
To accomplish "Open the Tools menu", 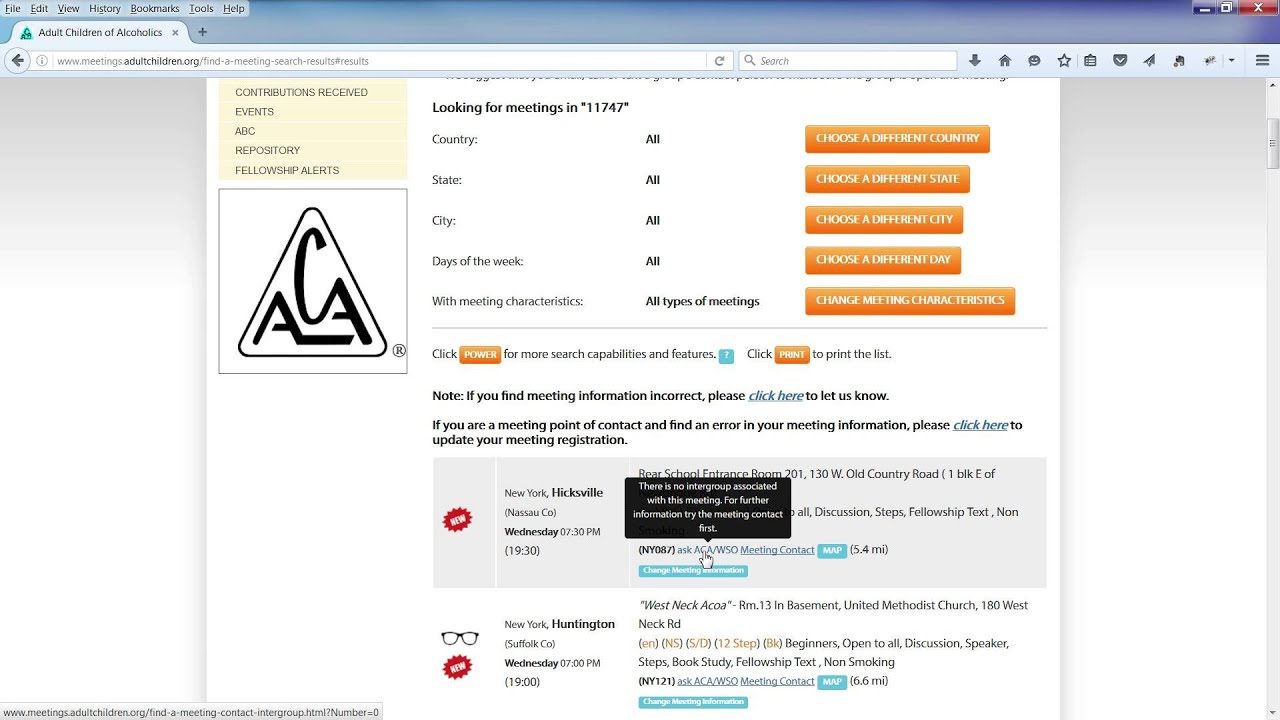I will click(x=201, y=8).
